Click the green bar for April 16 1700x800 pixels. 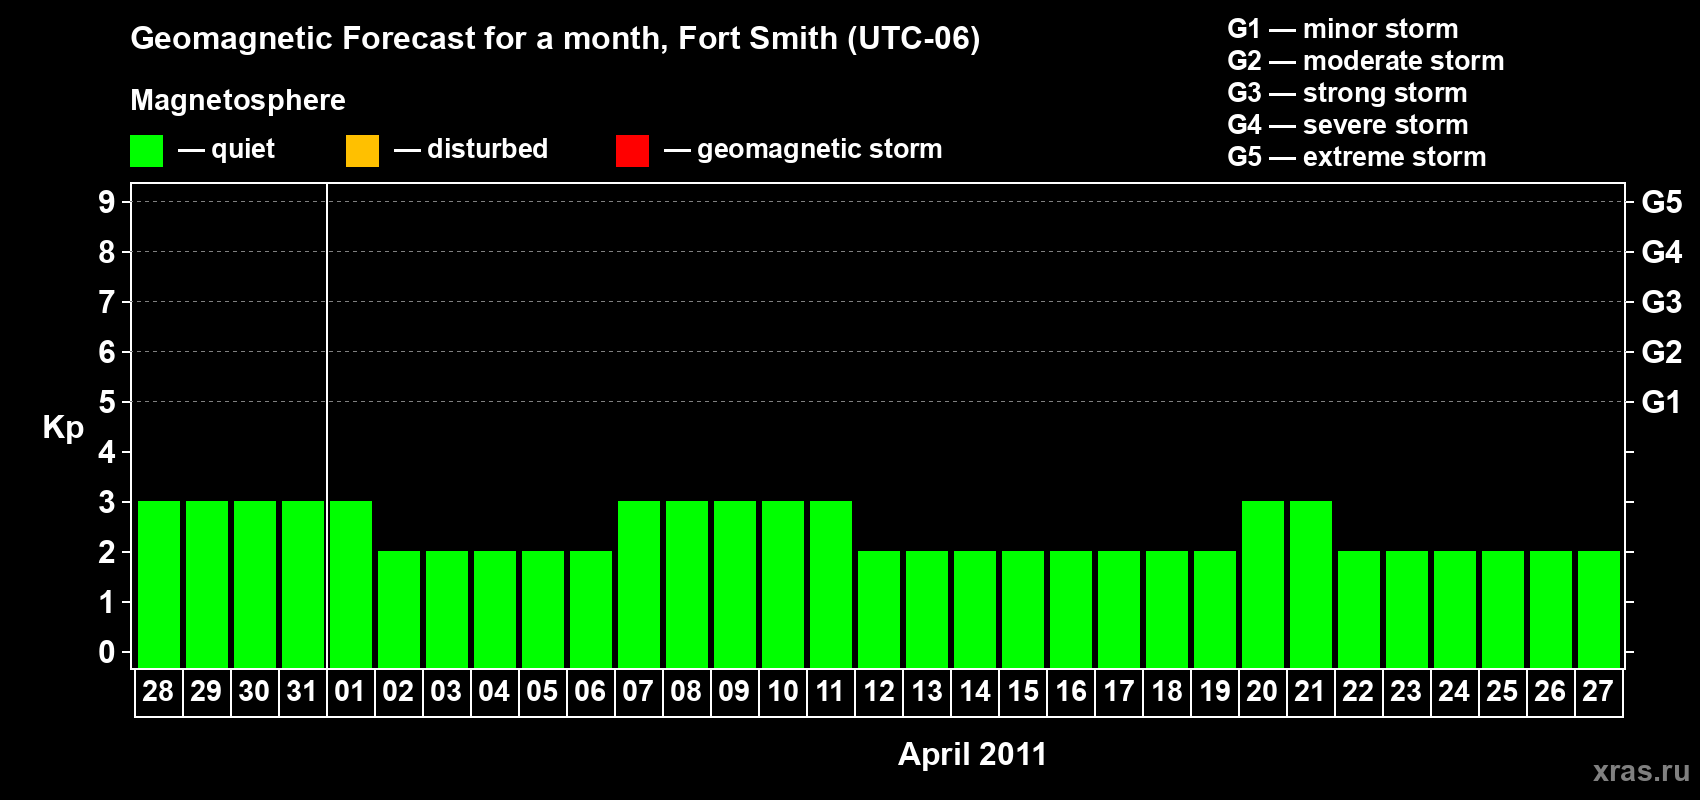[x=1071, y=609]
